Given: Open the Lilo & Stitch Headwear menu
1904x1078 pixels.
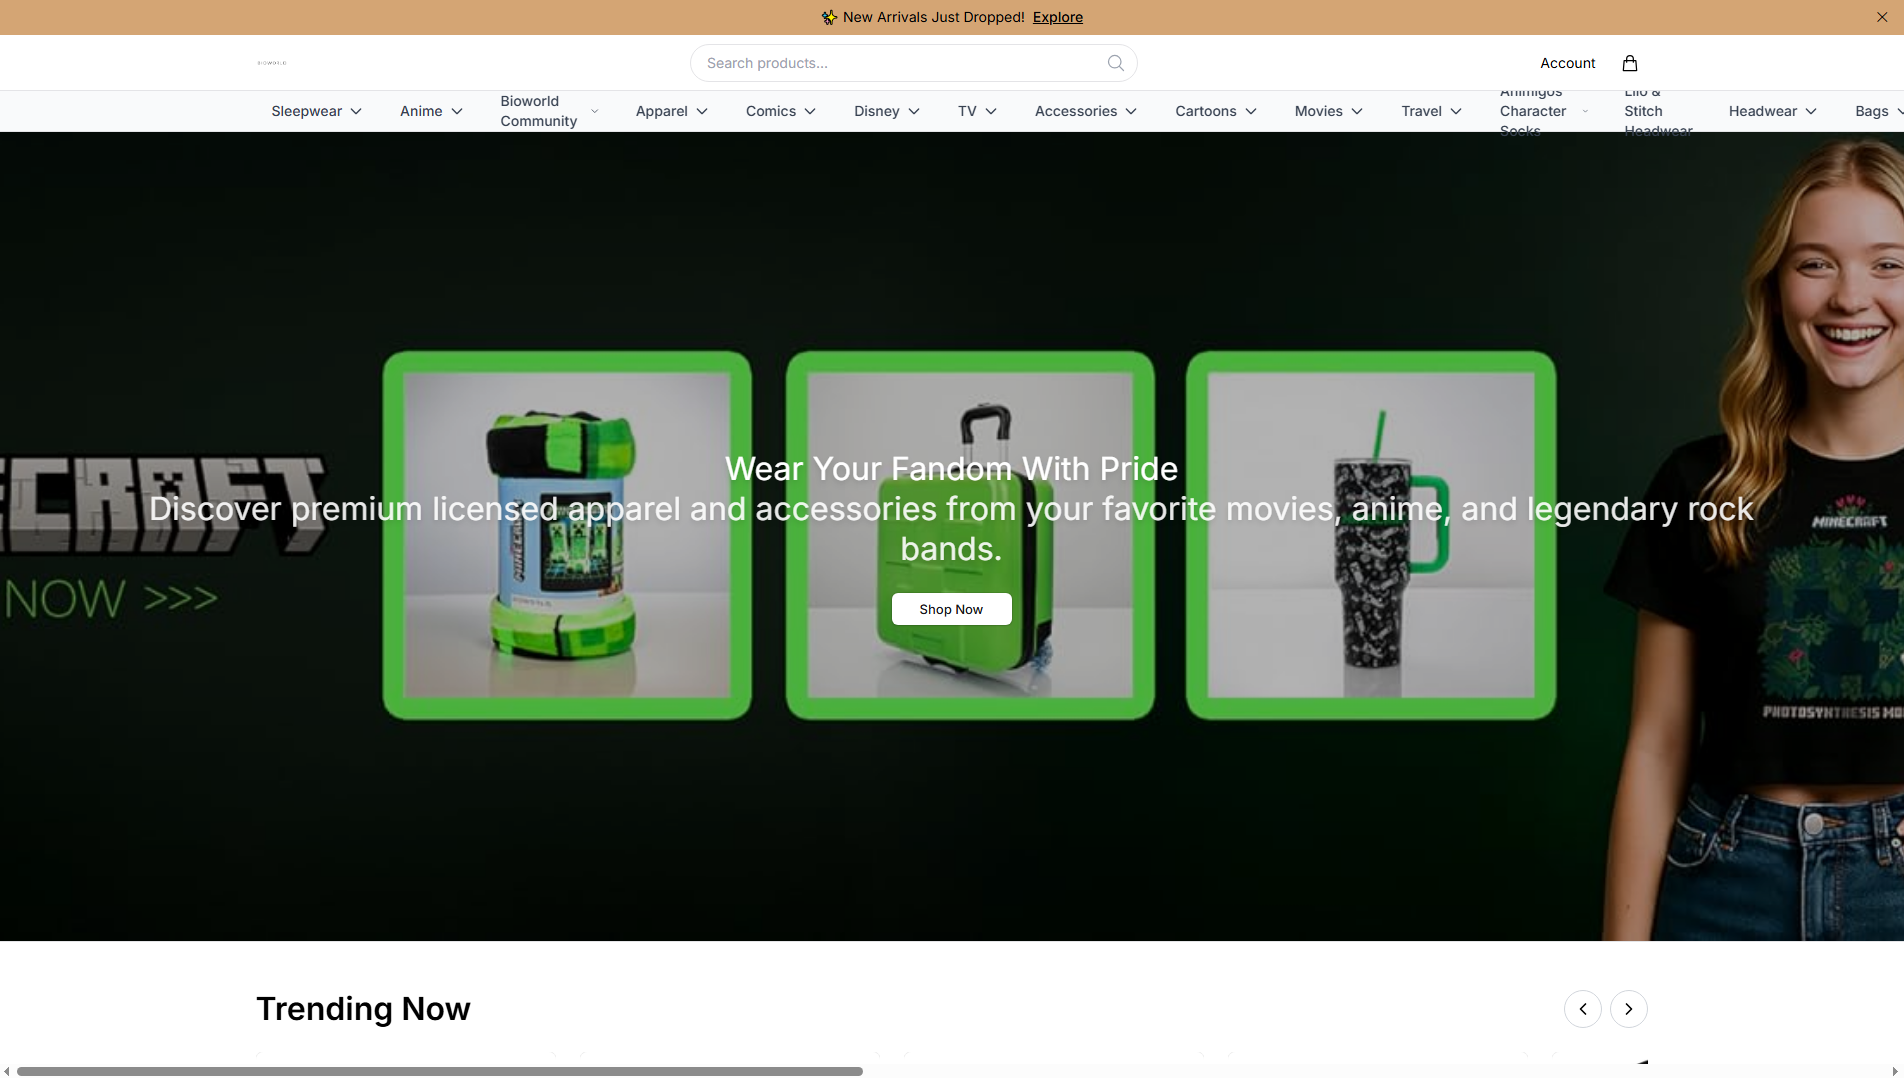Looking at the screenshot, I should pyautogui.click(x=1659, y=111).
